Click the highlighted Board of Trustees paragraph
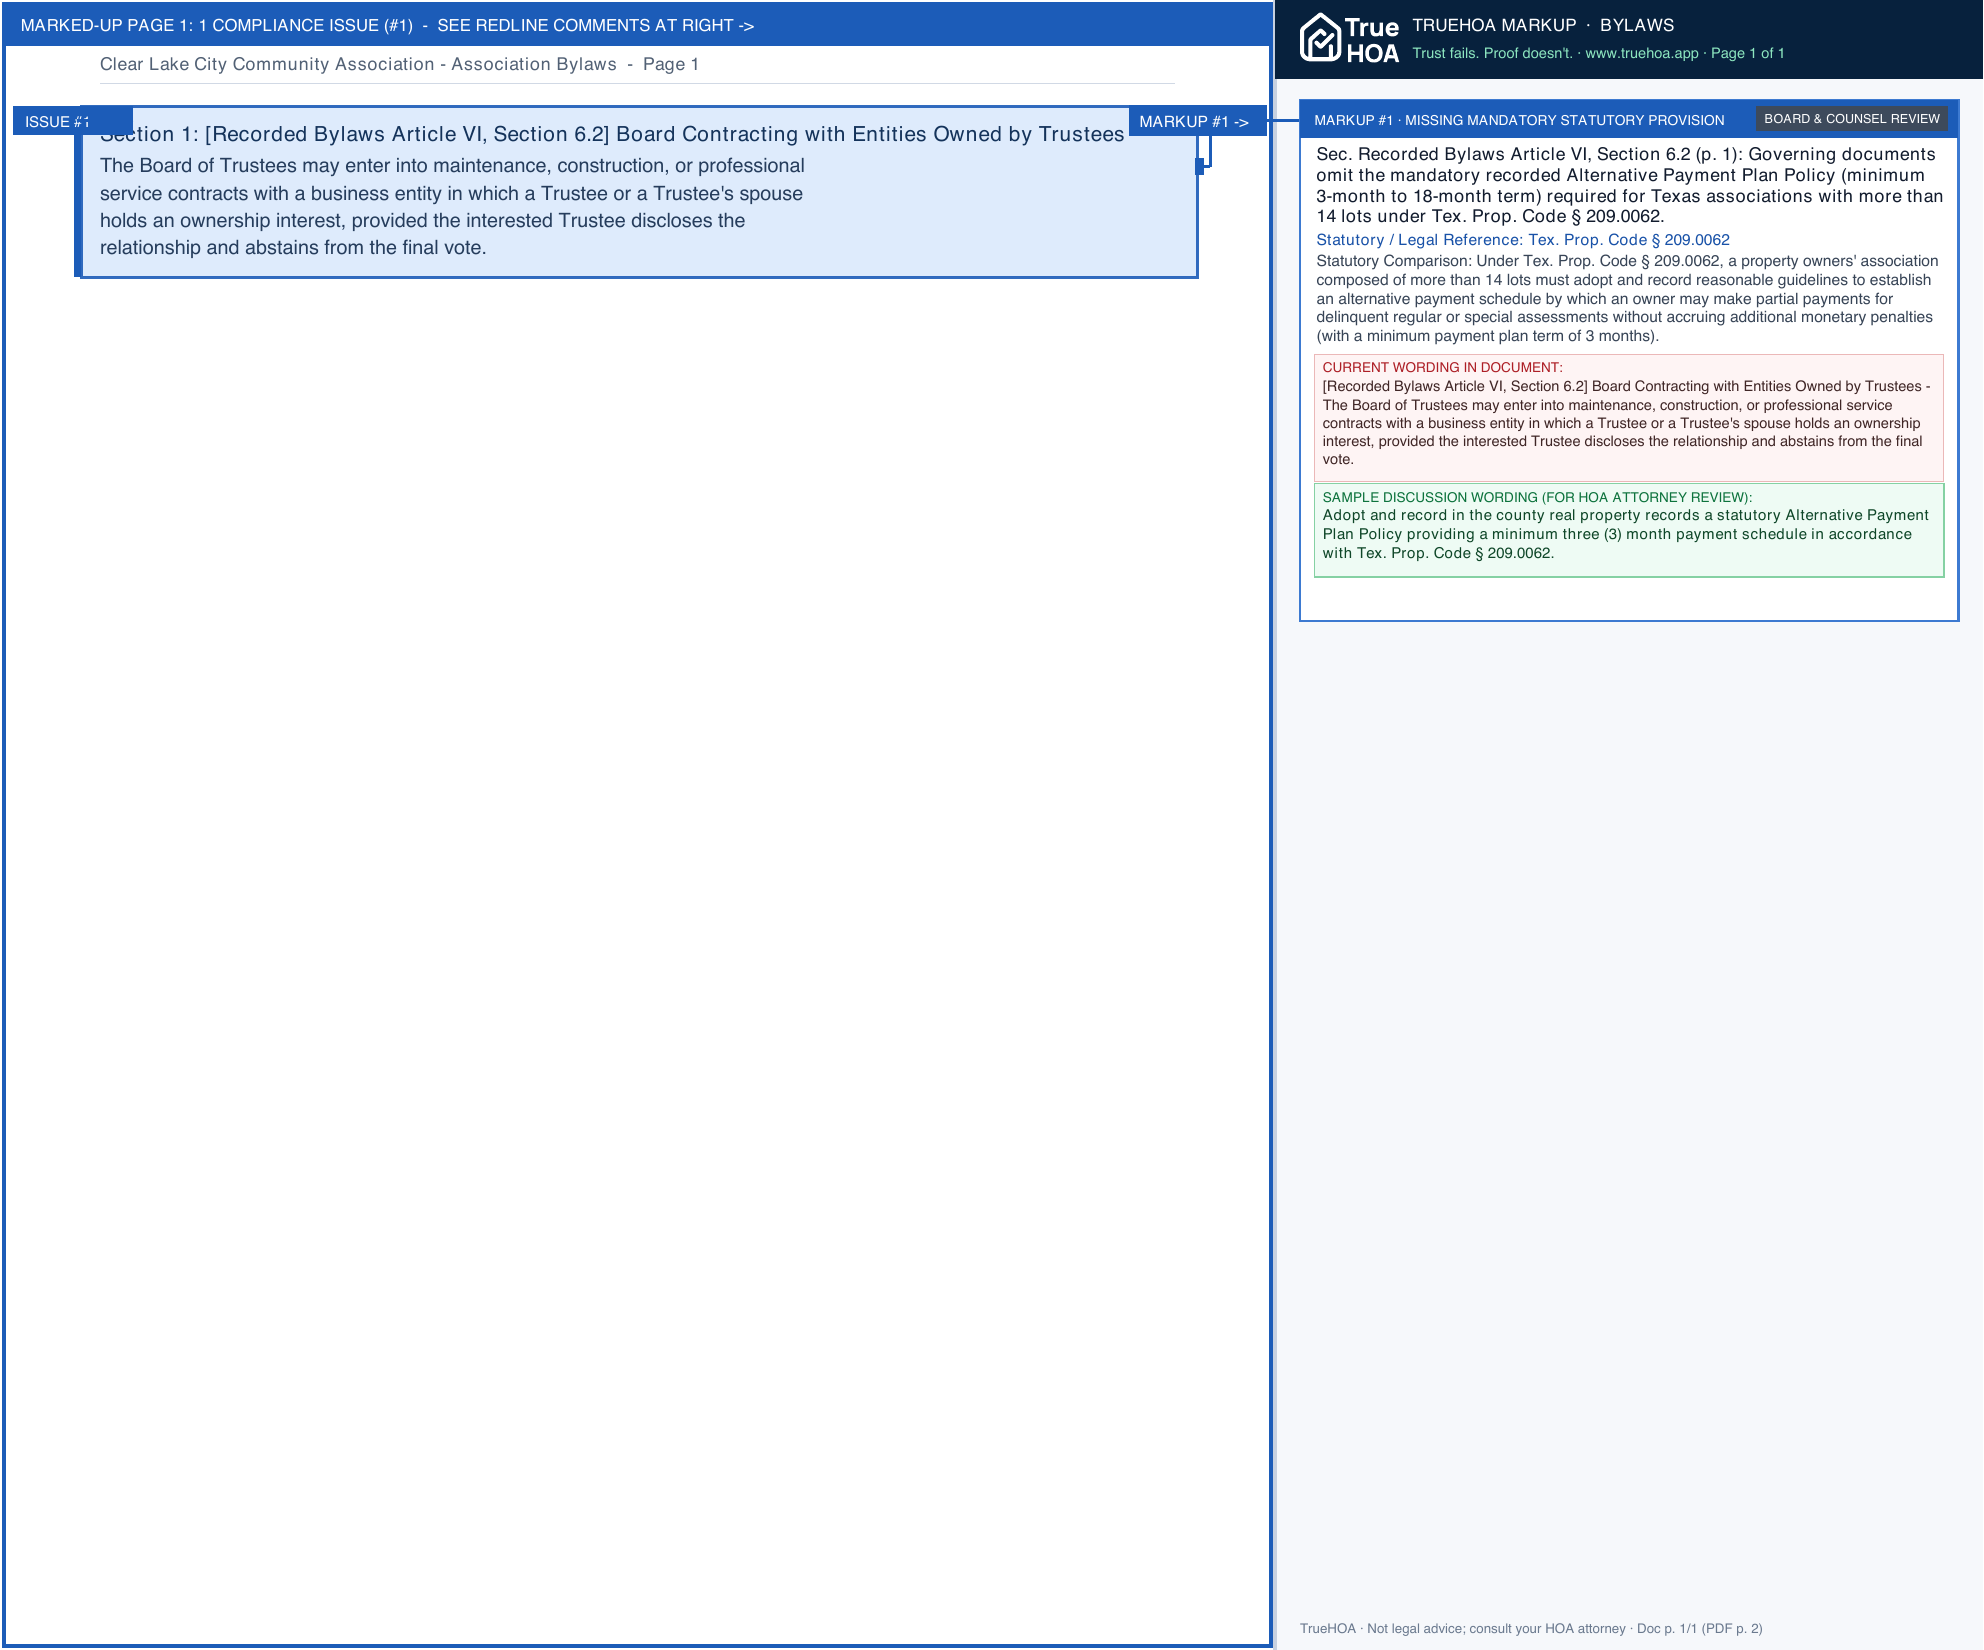The height and width of the screenshot is (1650, 1984). [x=452, y=206]
